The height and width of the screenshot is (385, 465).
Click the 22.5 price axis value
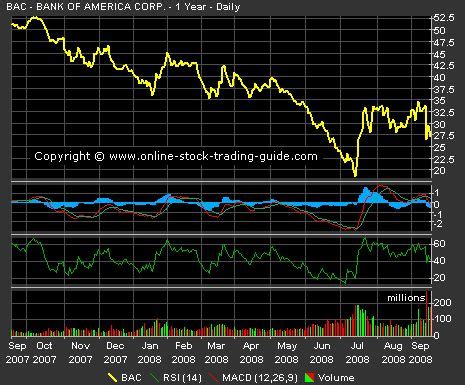[444, 159]
